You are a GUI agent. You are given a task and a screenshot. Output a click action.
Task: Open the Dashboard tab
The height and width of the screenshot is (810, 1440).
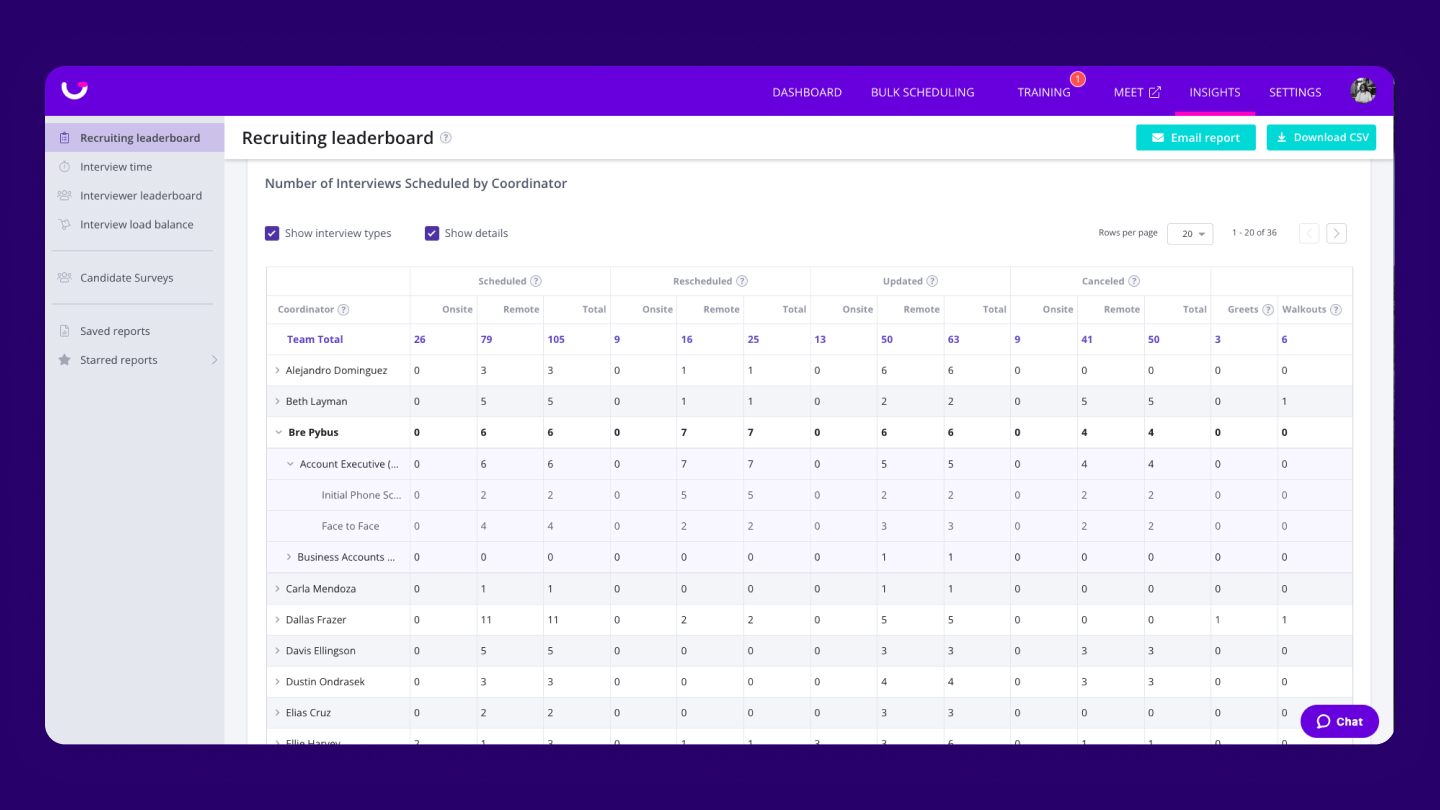click(x=807, y=92)
